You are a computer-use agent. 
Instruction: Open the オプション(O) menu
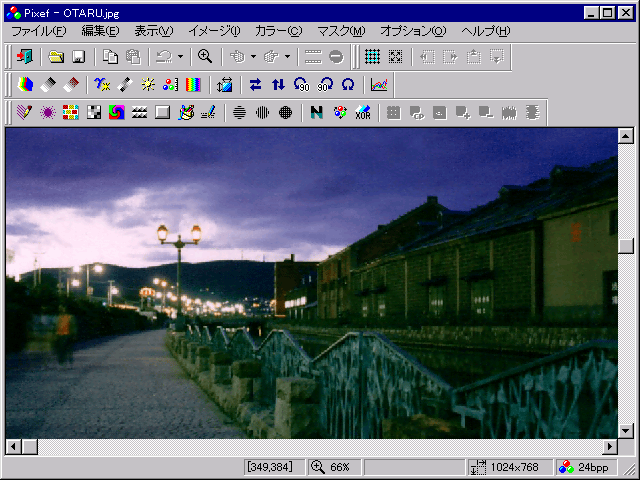point(413,31)
